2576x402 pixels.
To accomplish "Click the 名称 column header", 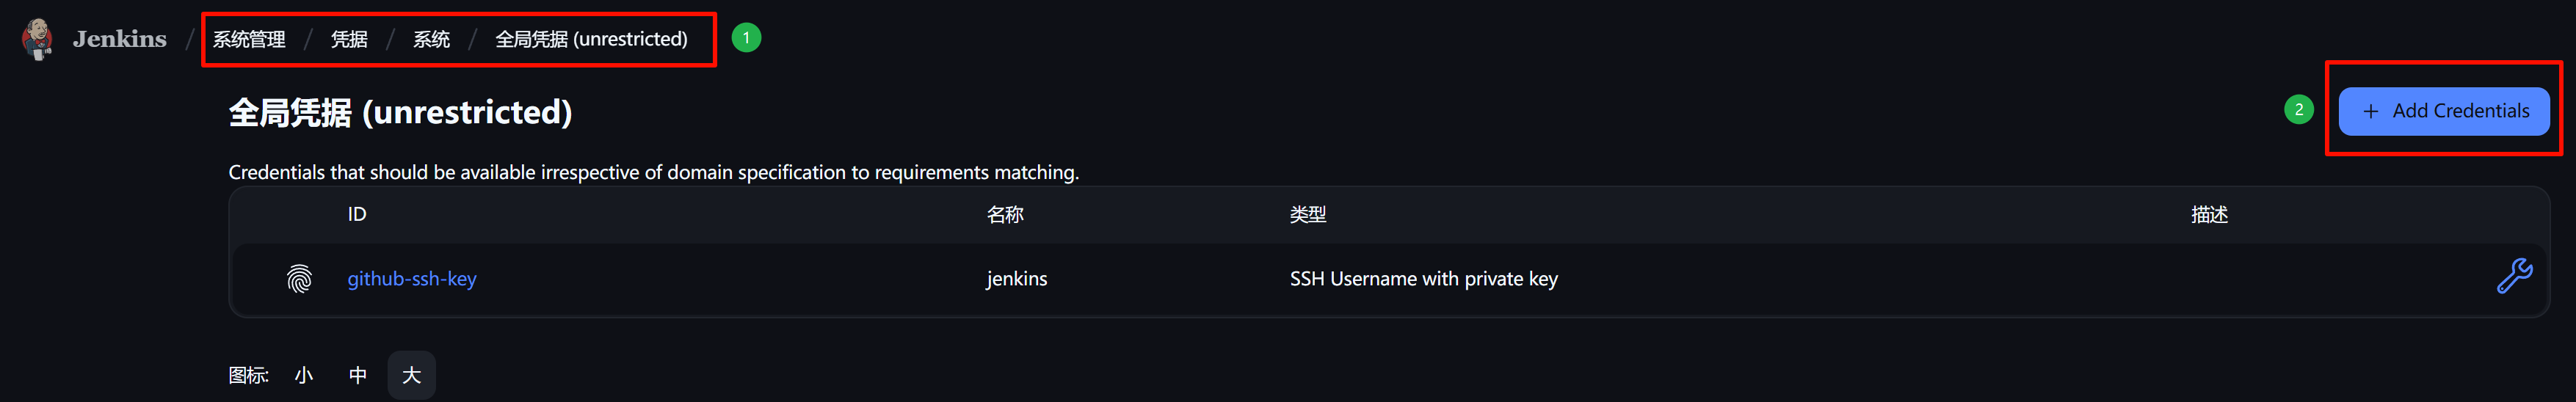I will click(1004, 214).
